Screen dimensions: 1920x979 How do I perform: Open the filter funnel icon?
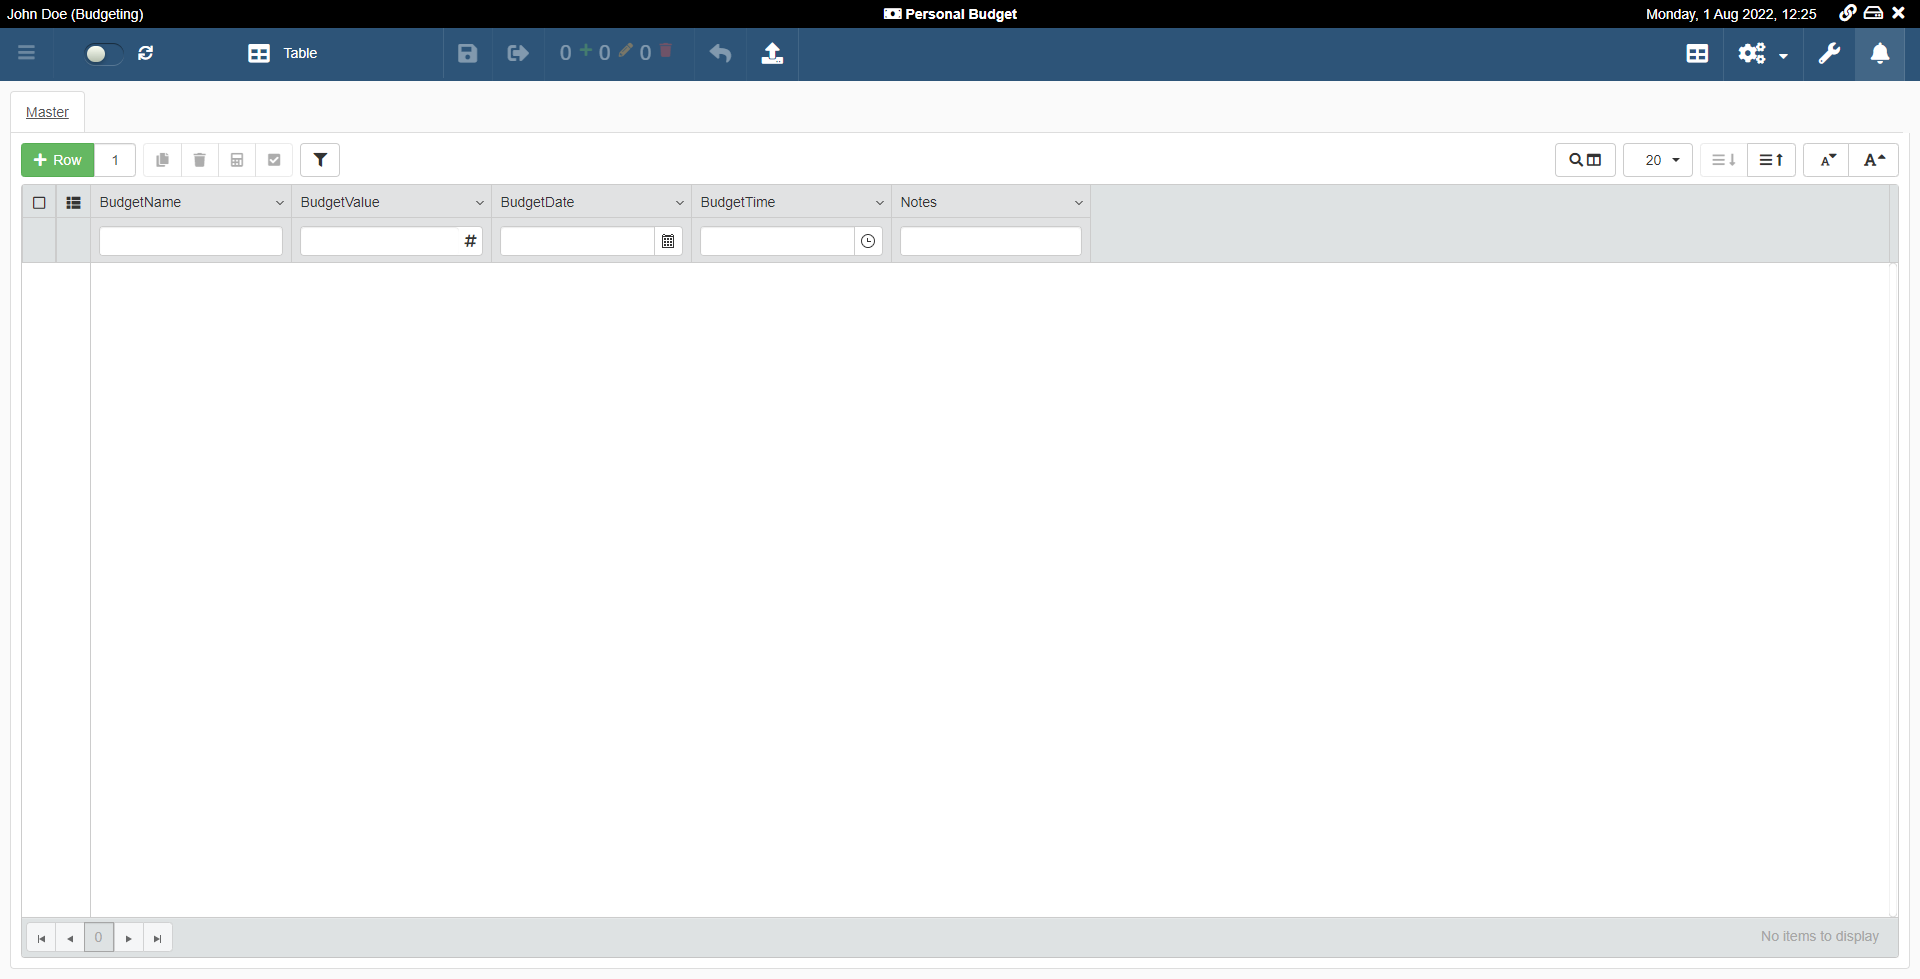tap(320, 160)
